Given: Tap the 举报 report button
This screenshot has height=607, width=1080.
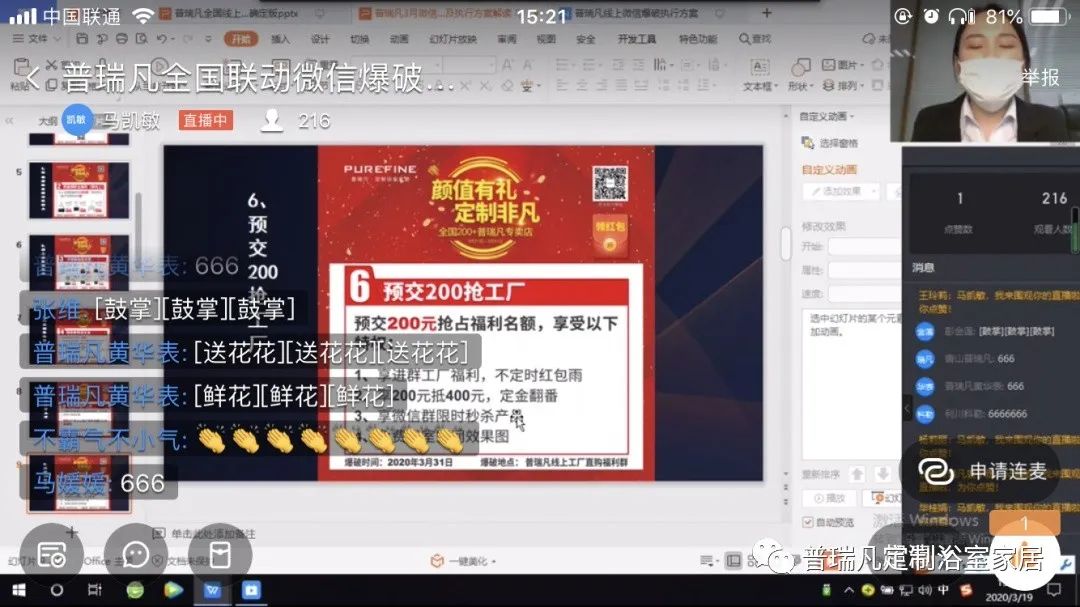Looking at the screenshot, I should [1040, 78].
